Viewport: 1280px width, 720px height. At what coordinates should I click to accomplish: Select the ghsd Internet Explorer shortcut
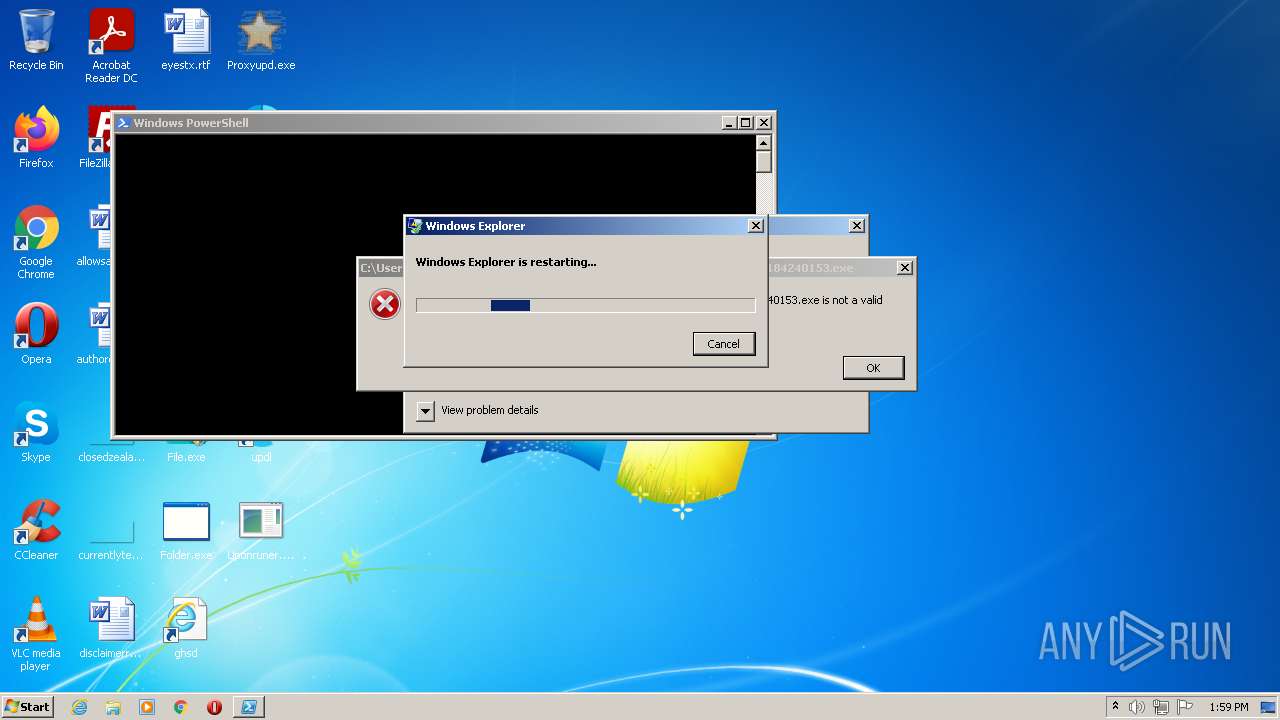pos(186,628)
